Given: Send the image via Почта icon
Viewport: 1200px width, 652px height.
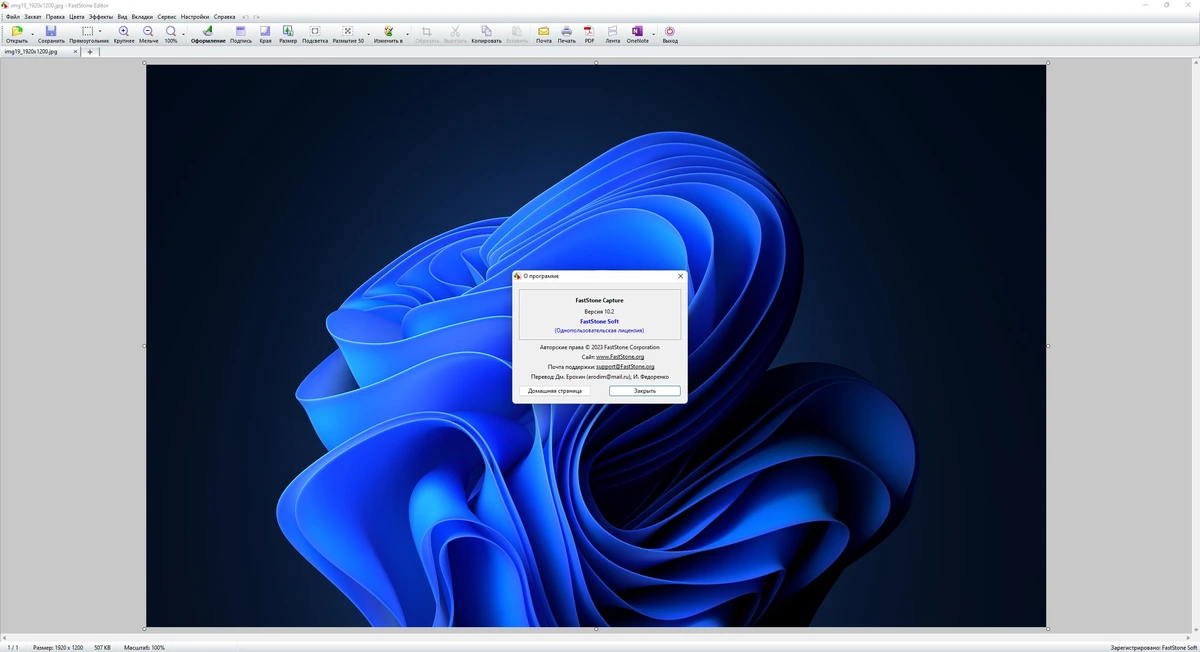Looking at the screenshot, I should (544, 34).
